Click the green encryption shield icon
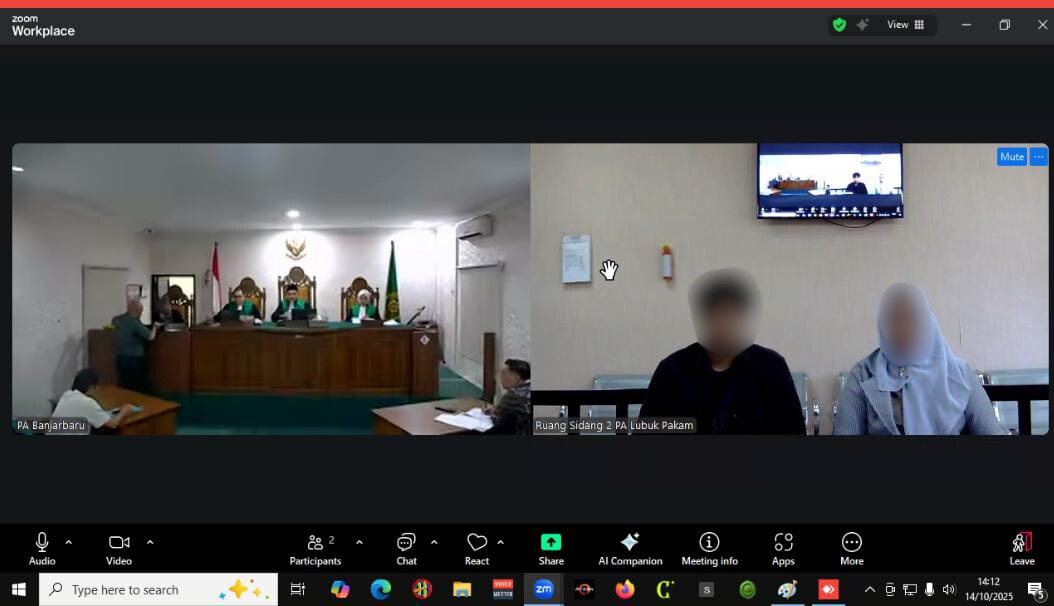This screenshot has height=606, width=1054. click(x=839, y=25)
